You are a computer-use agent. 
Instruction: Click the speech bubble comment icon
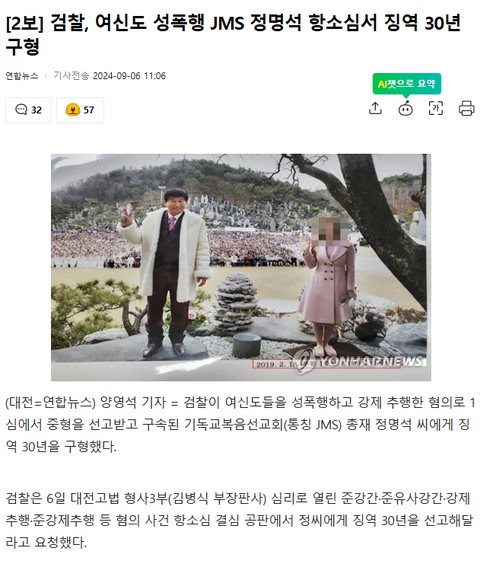tap(21, 110)
